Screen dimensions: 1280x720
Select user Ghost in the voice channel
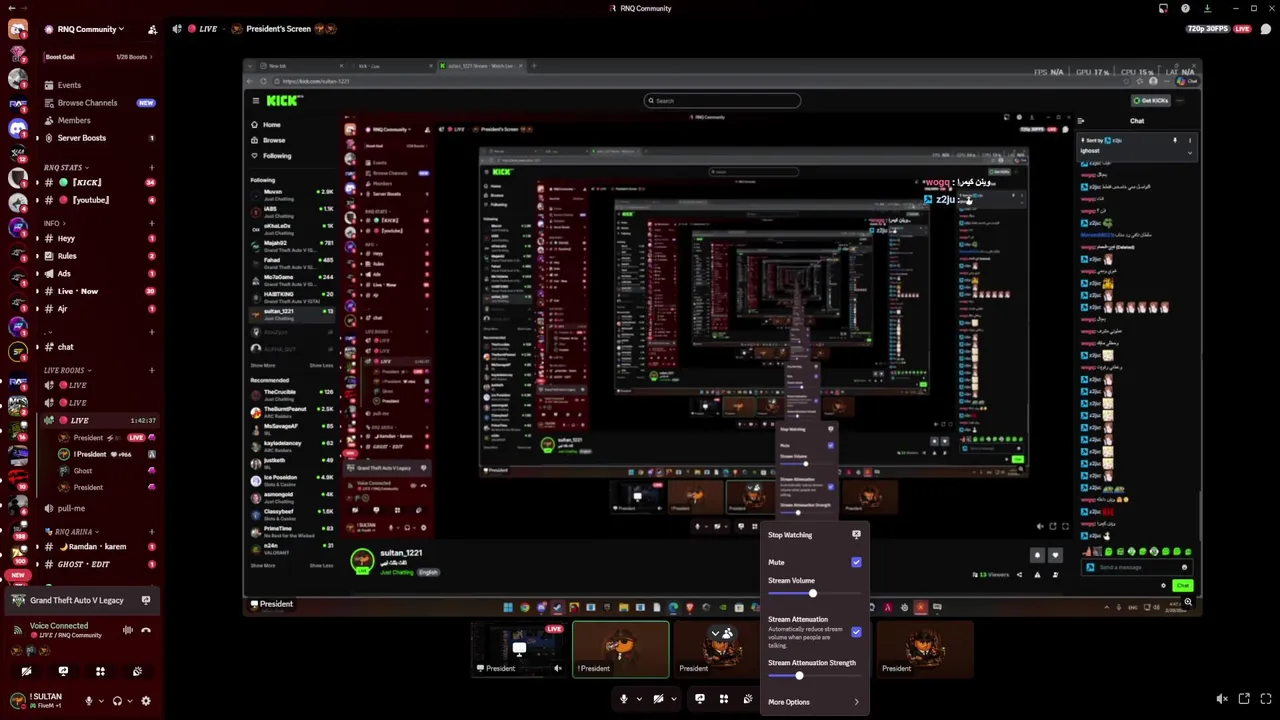pyautogui.click(x=107, y=471)
